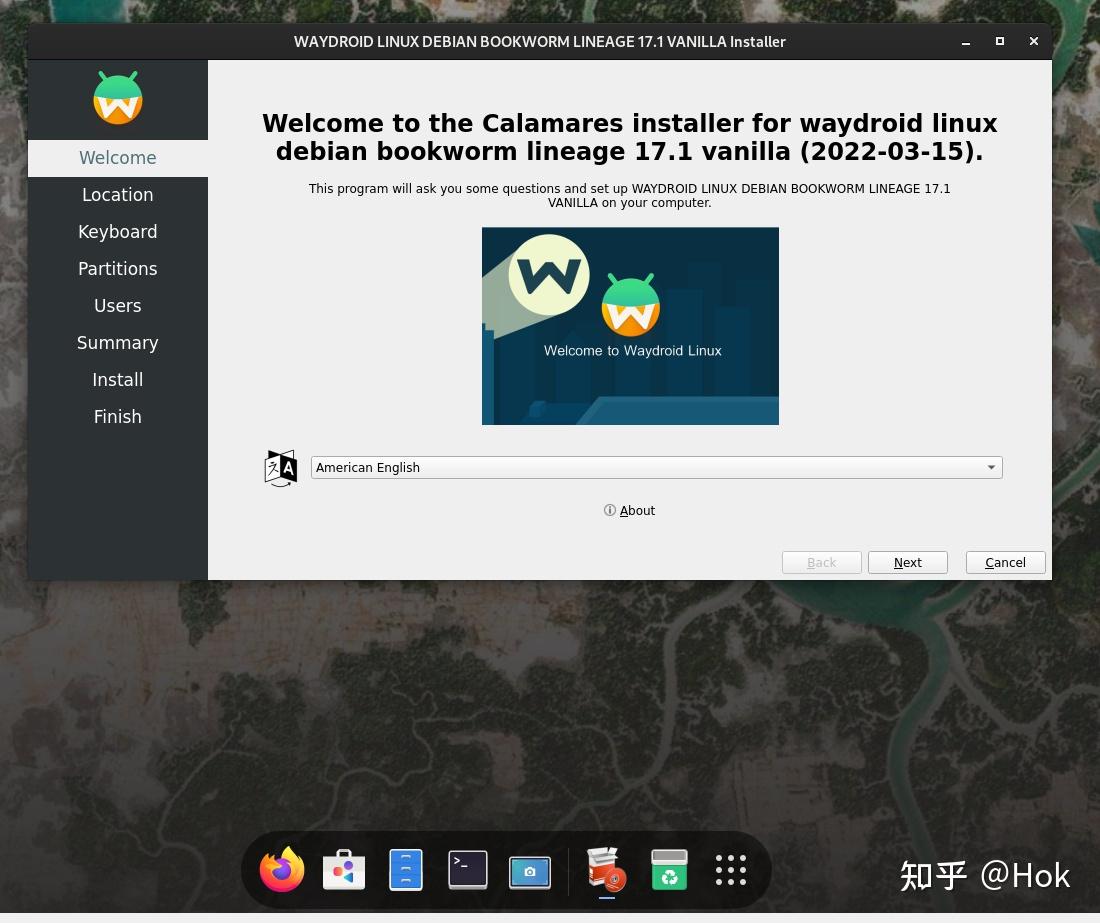1100x923 pixels.
Task: Open the Users step in the sidebar
Action: click(117, 305)
